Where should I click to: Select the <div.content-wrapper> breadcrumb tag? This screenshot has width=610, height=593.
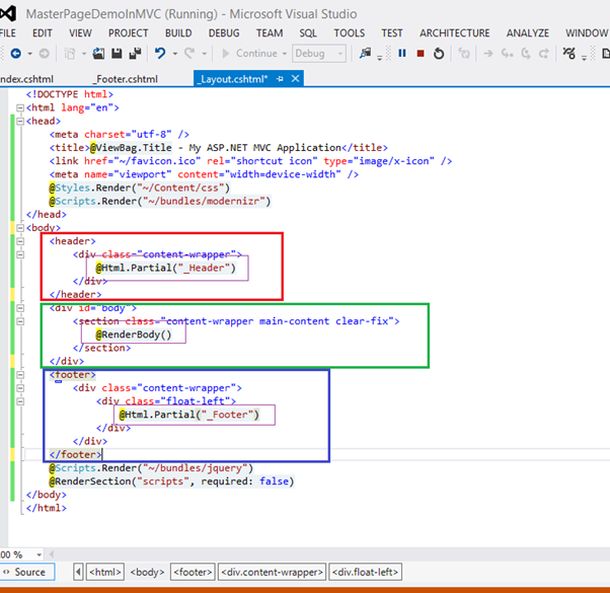click(x=272, y=572)
